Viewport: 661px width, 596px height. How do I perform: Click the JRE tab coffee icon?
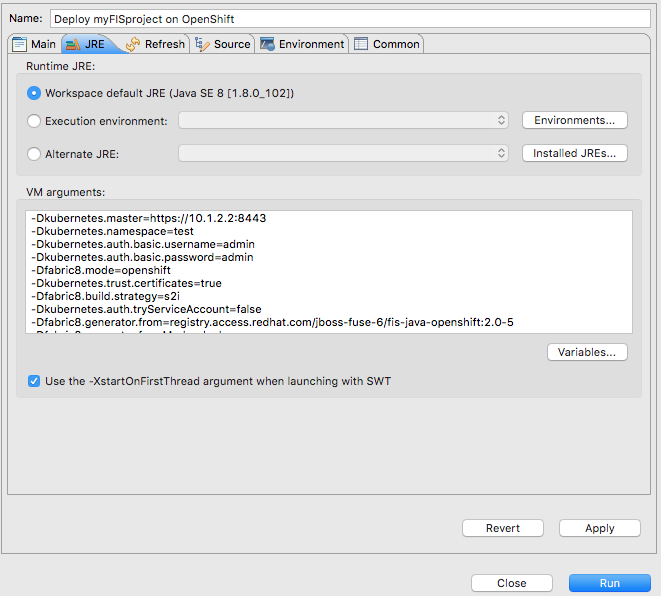(71, 44)
